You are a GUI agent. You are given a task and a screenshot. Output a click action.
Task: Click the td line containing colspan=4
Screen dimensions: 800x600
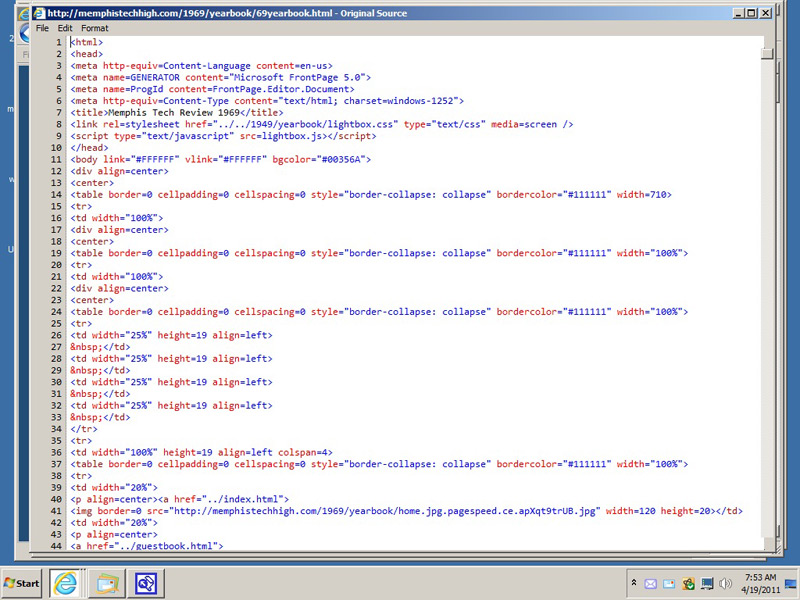(202, 453)
